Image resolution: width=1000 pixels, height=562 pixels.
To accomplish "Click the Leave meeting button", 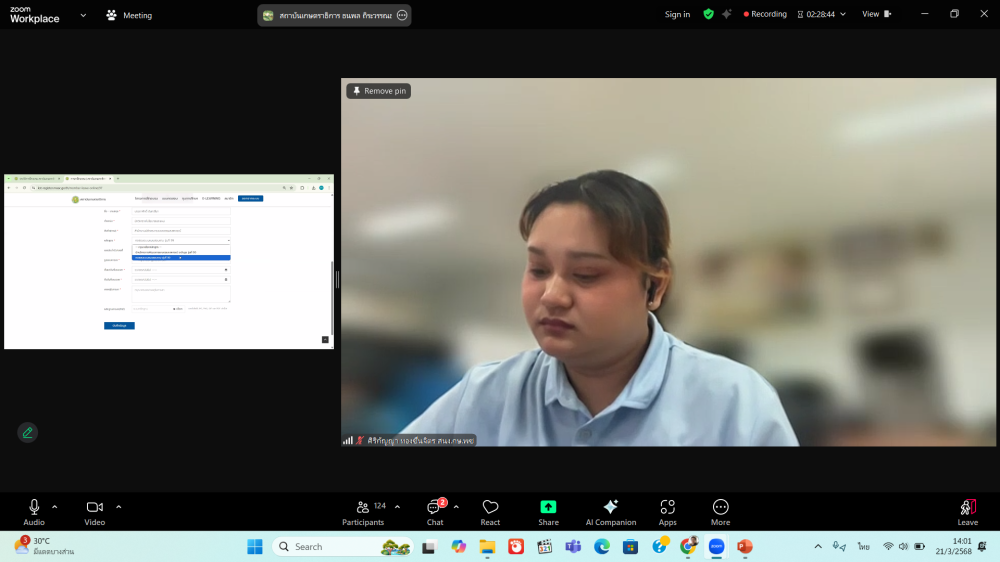I will pos(967,512).
